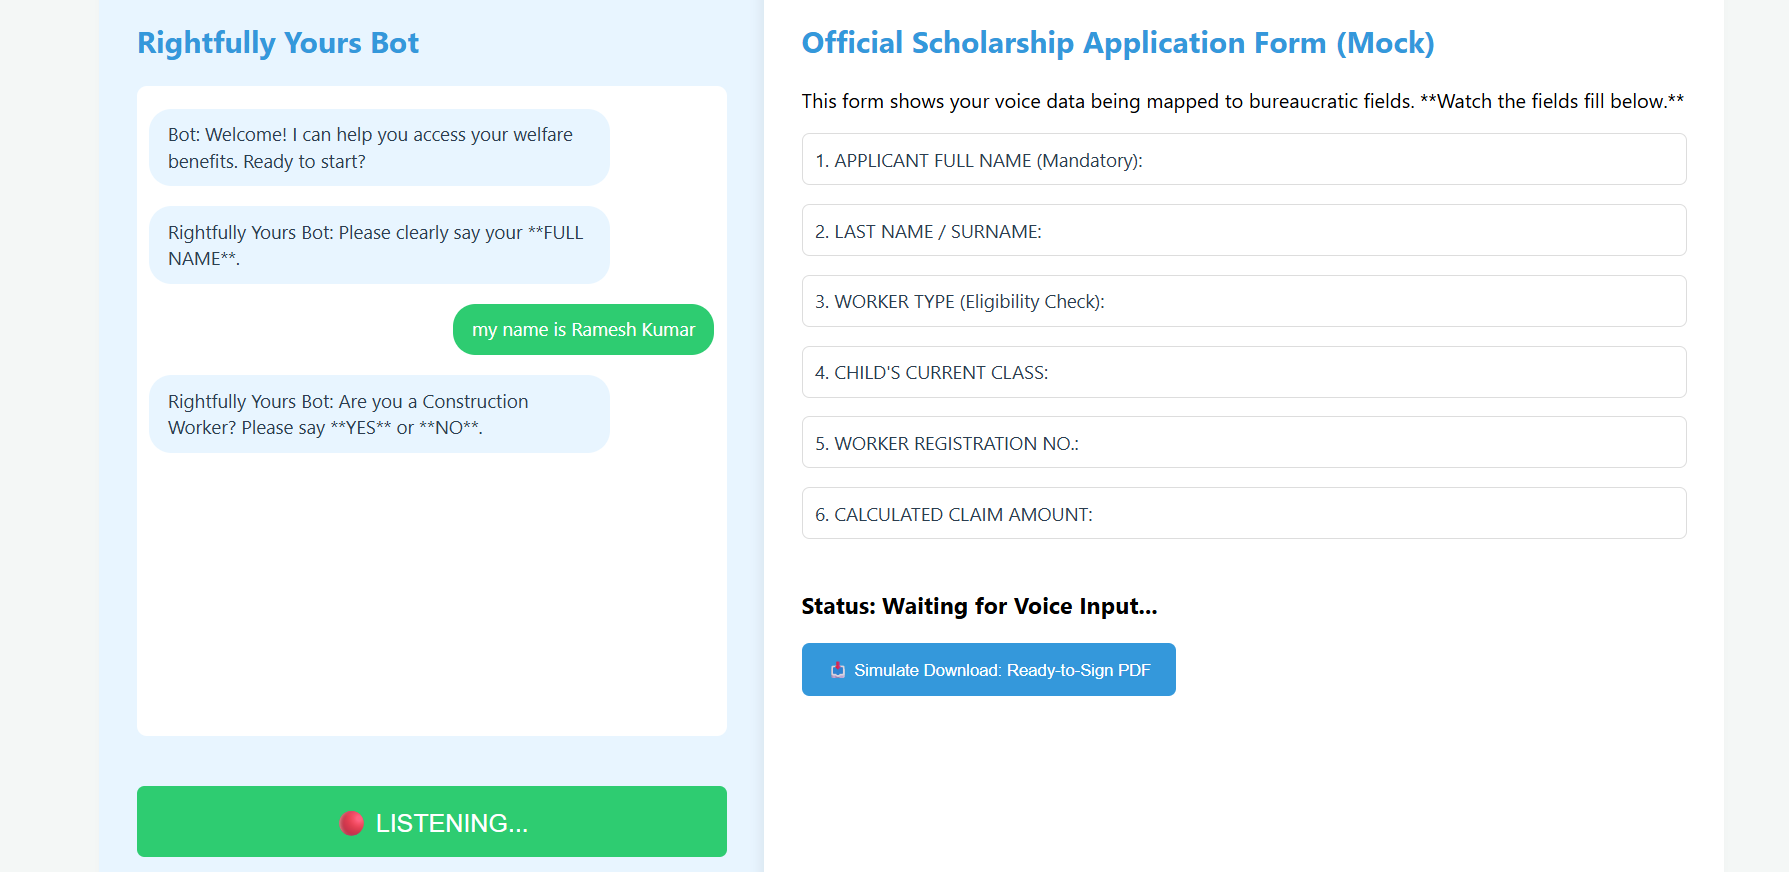The height and width of the screenshot is (872, 1789).
Task: Click the red recording dot icon
Action: pos(351,823)
